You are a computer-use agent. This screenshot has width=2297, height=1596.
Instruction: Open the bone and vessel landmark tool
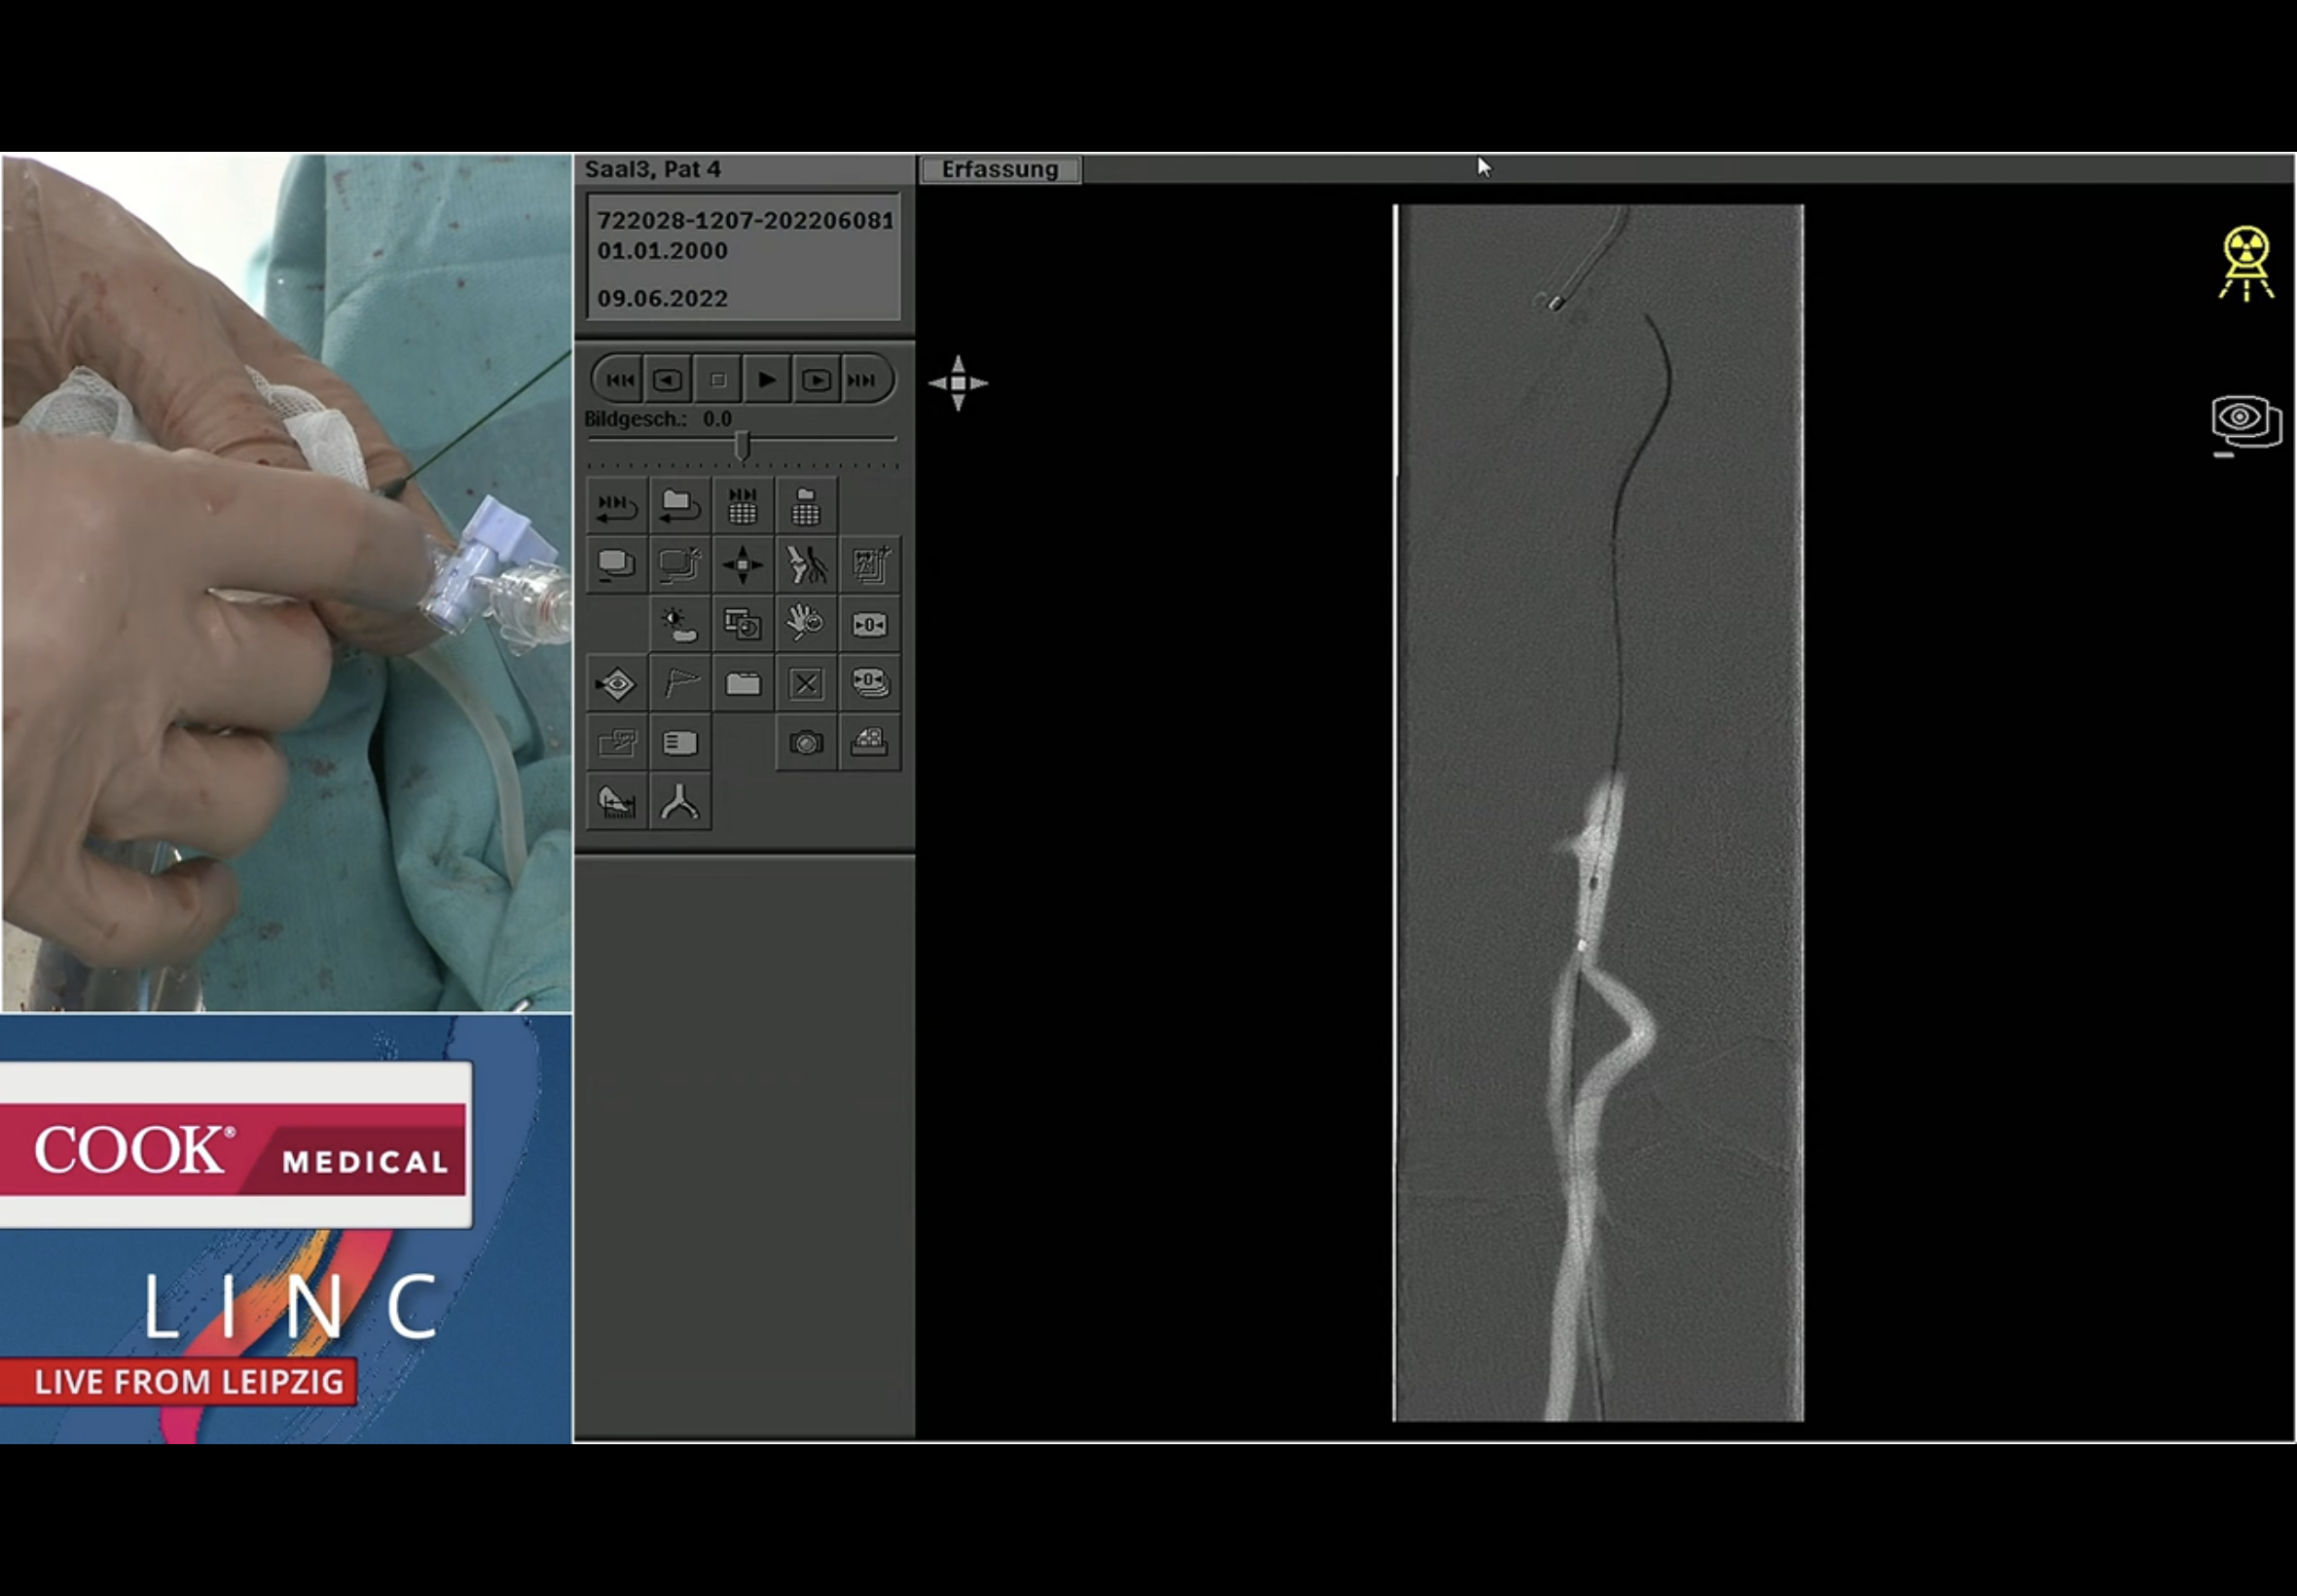[806, 565]
